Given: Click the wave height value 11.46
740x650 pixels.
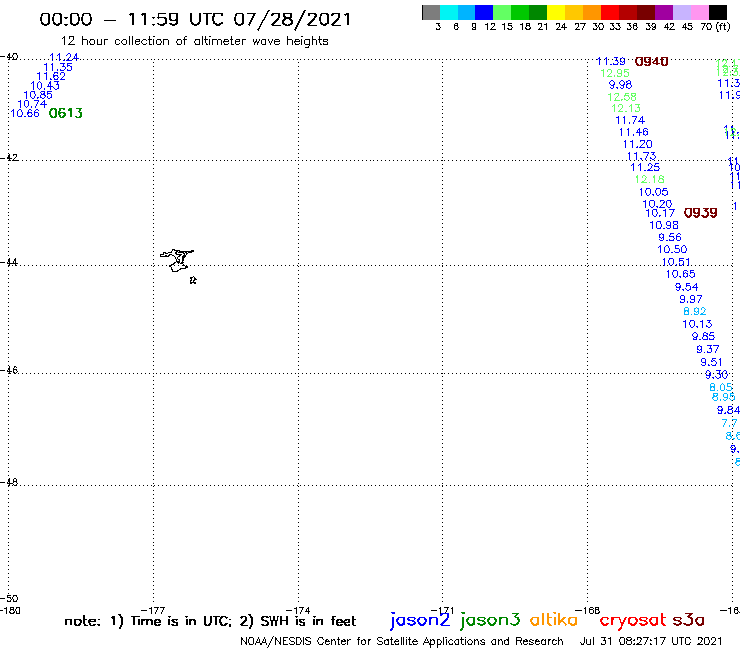Looking at the screenshot, I should 634,132.
